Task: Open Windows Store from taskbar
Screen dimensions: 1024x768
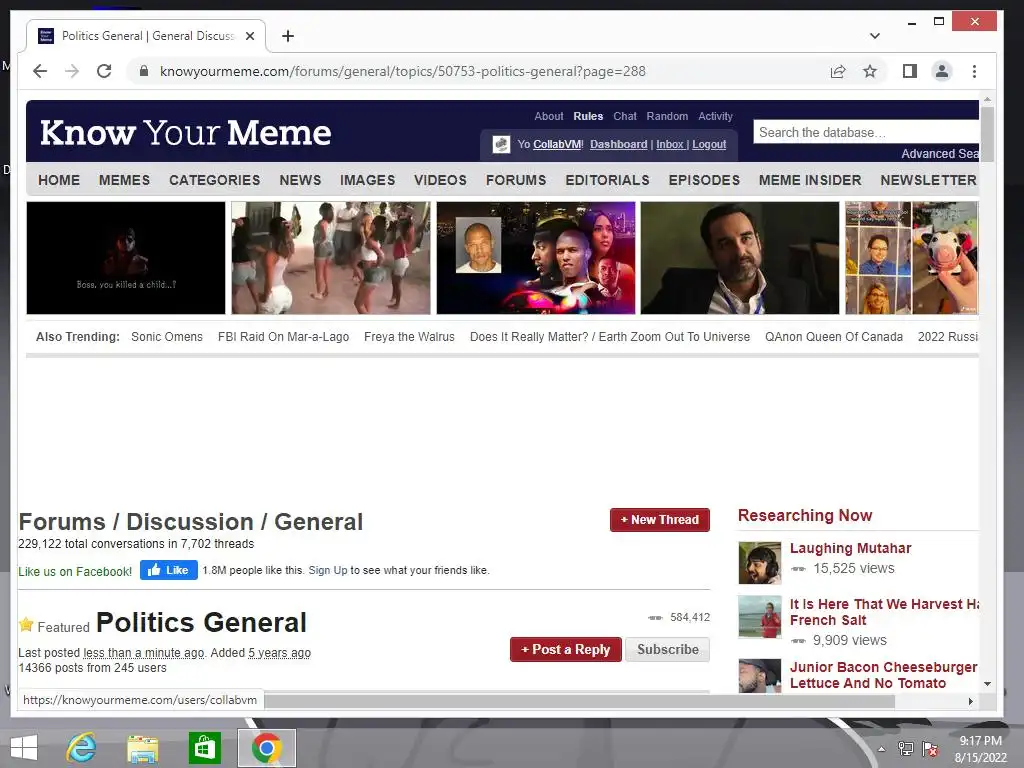Action: coord(204,748)
